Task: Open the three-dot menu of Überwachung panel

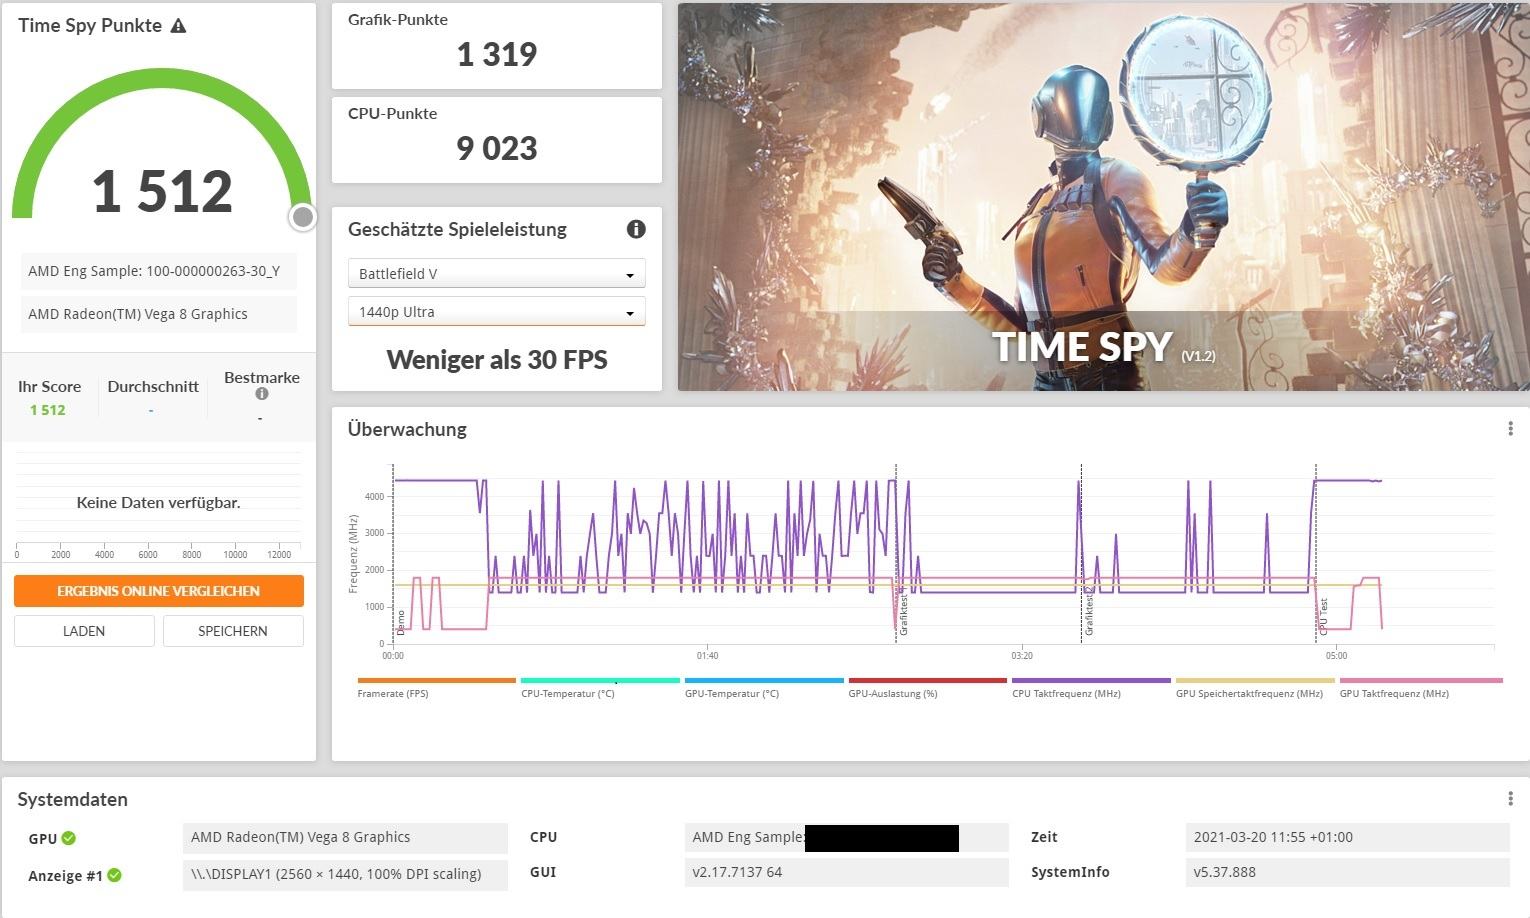Action: (1510, 429)
